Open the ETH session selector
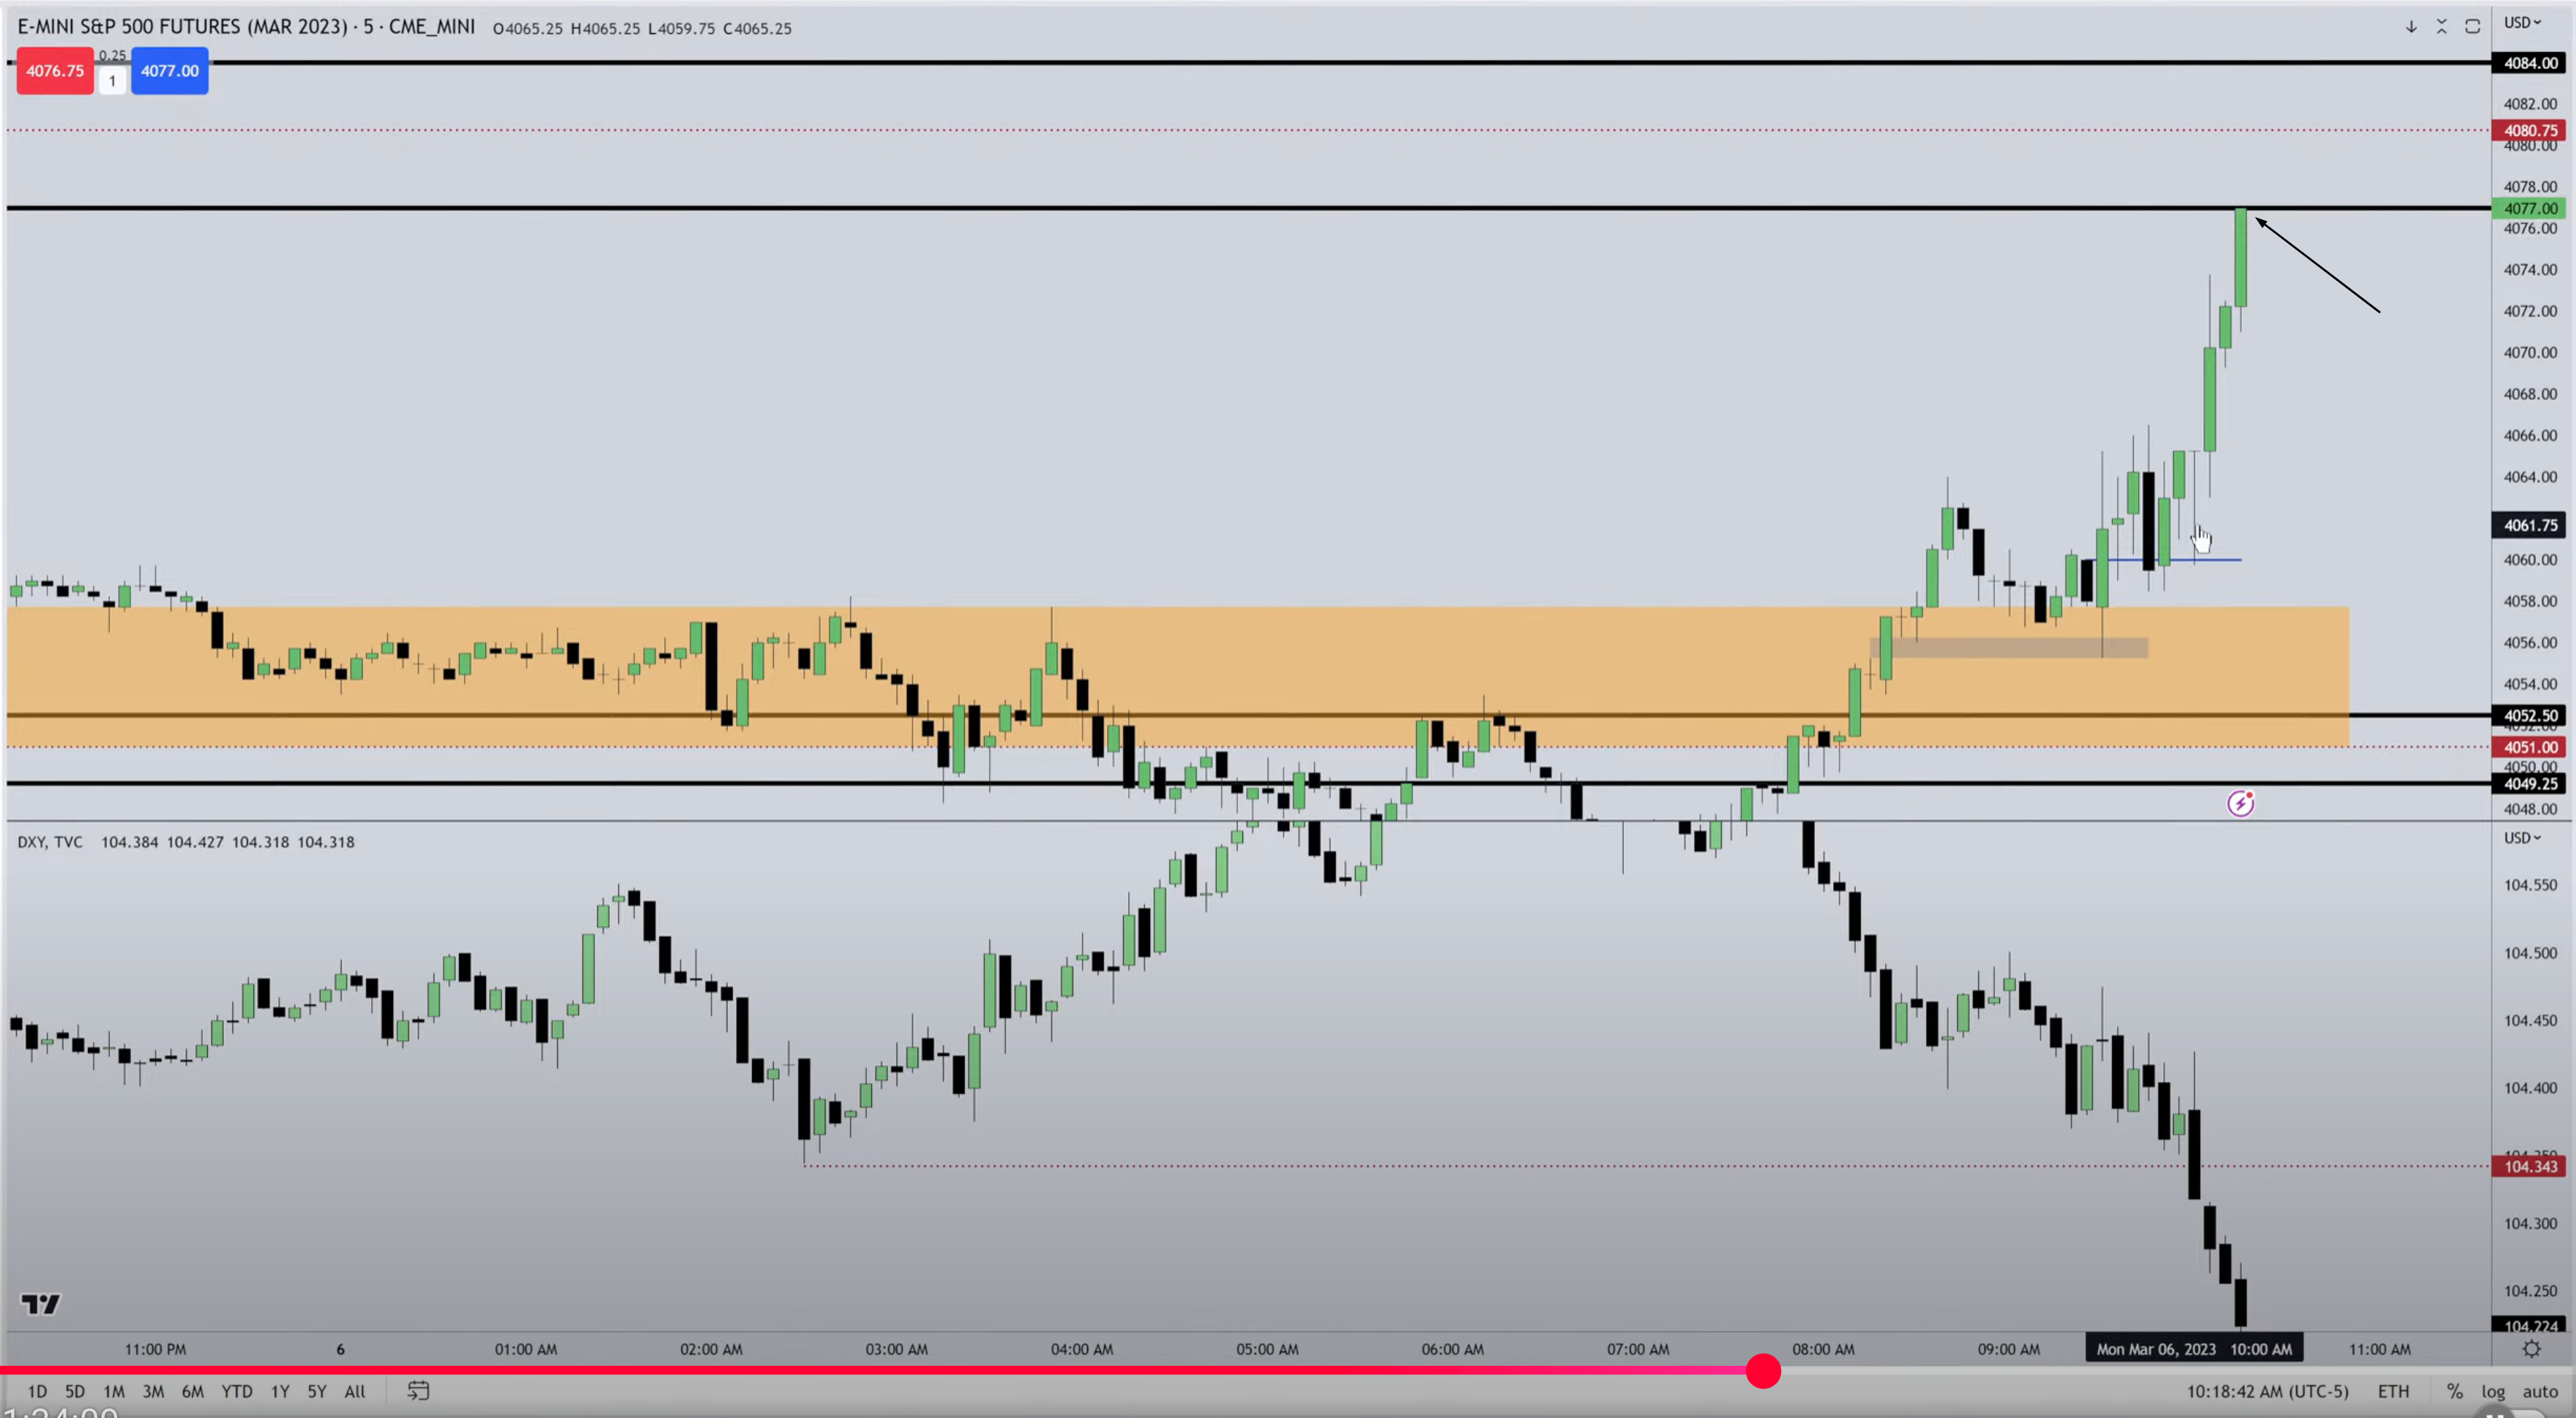 (2393, 1391)
